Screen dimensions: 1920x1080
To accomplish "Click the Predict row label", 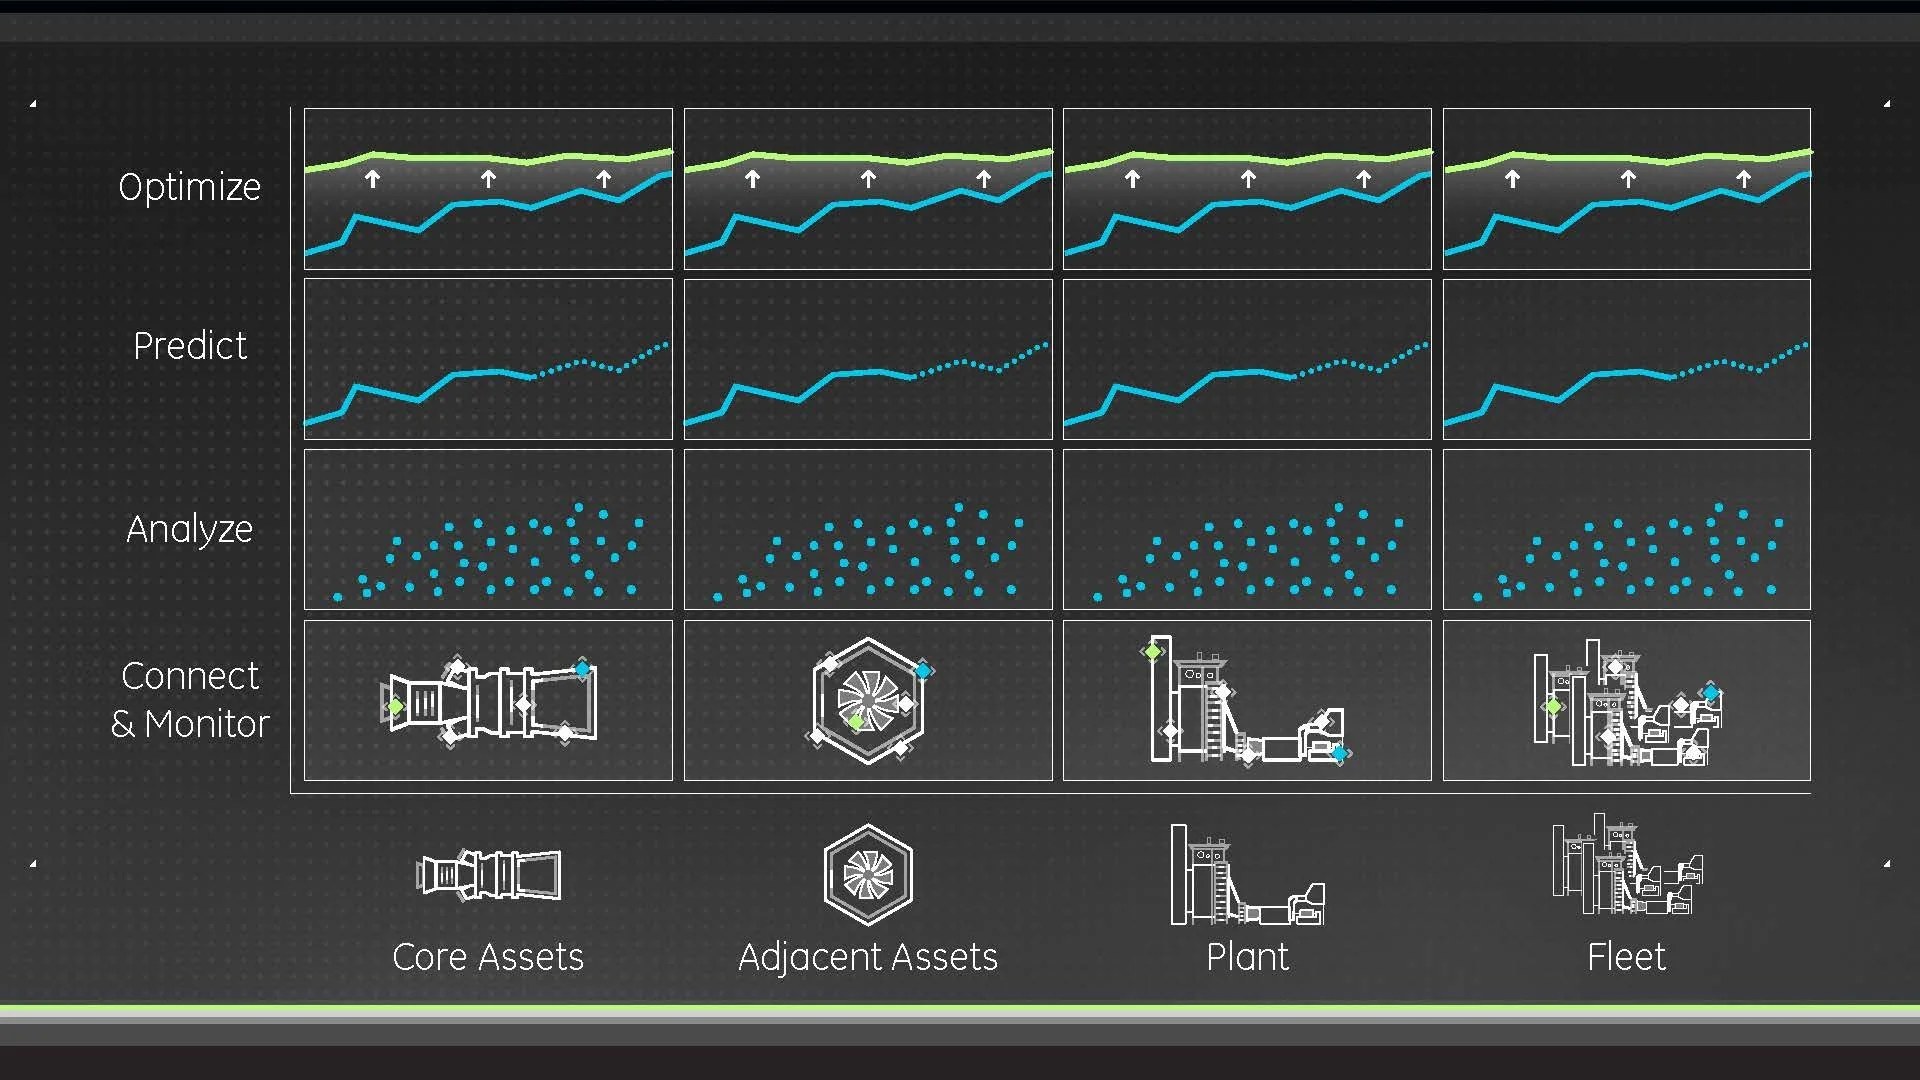I will coord(189,346).
